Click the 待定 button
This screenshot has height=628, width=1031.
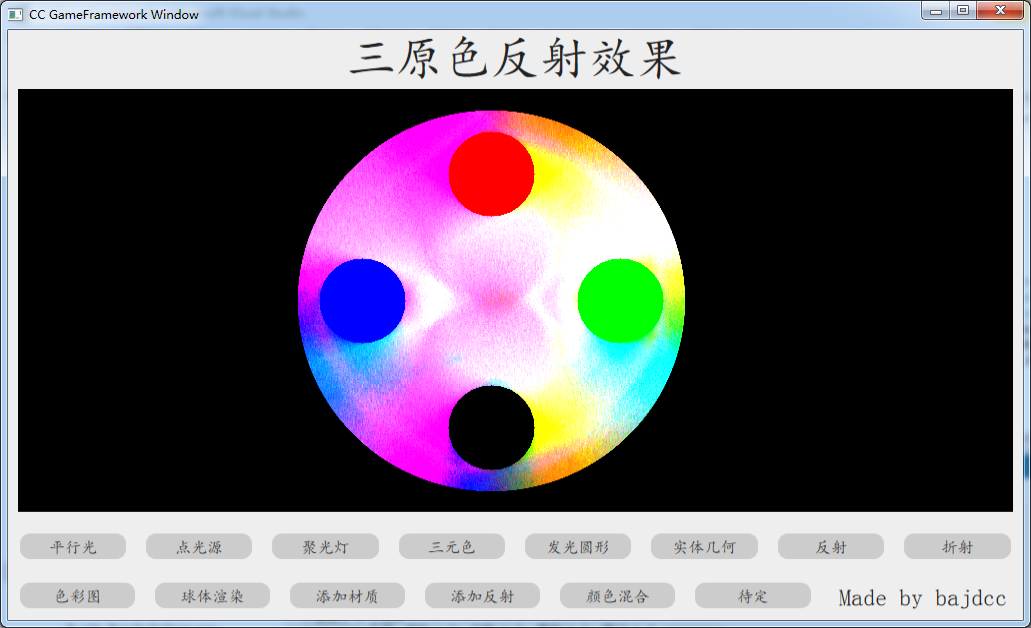753,596
